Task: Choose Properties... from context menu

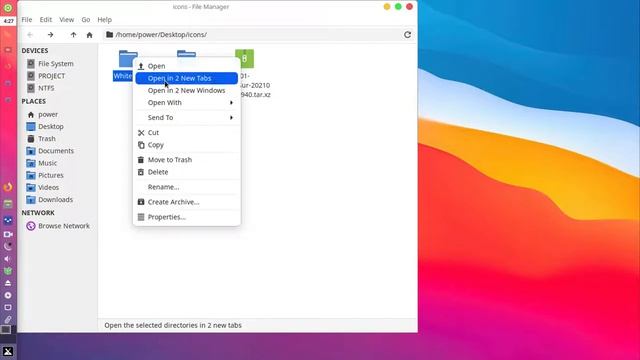Action: (187, 217)
